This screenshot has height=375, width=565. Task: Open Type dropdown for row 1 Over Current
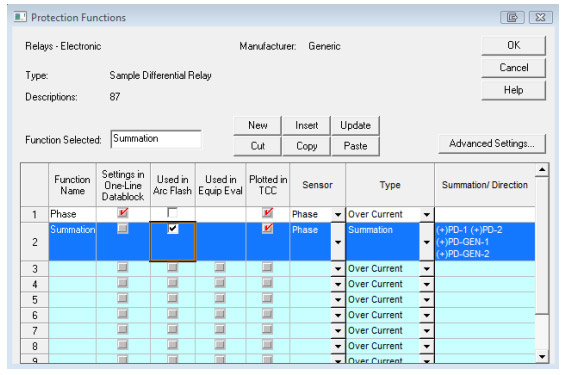(x=427, y=215)
